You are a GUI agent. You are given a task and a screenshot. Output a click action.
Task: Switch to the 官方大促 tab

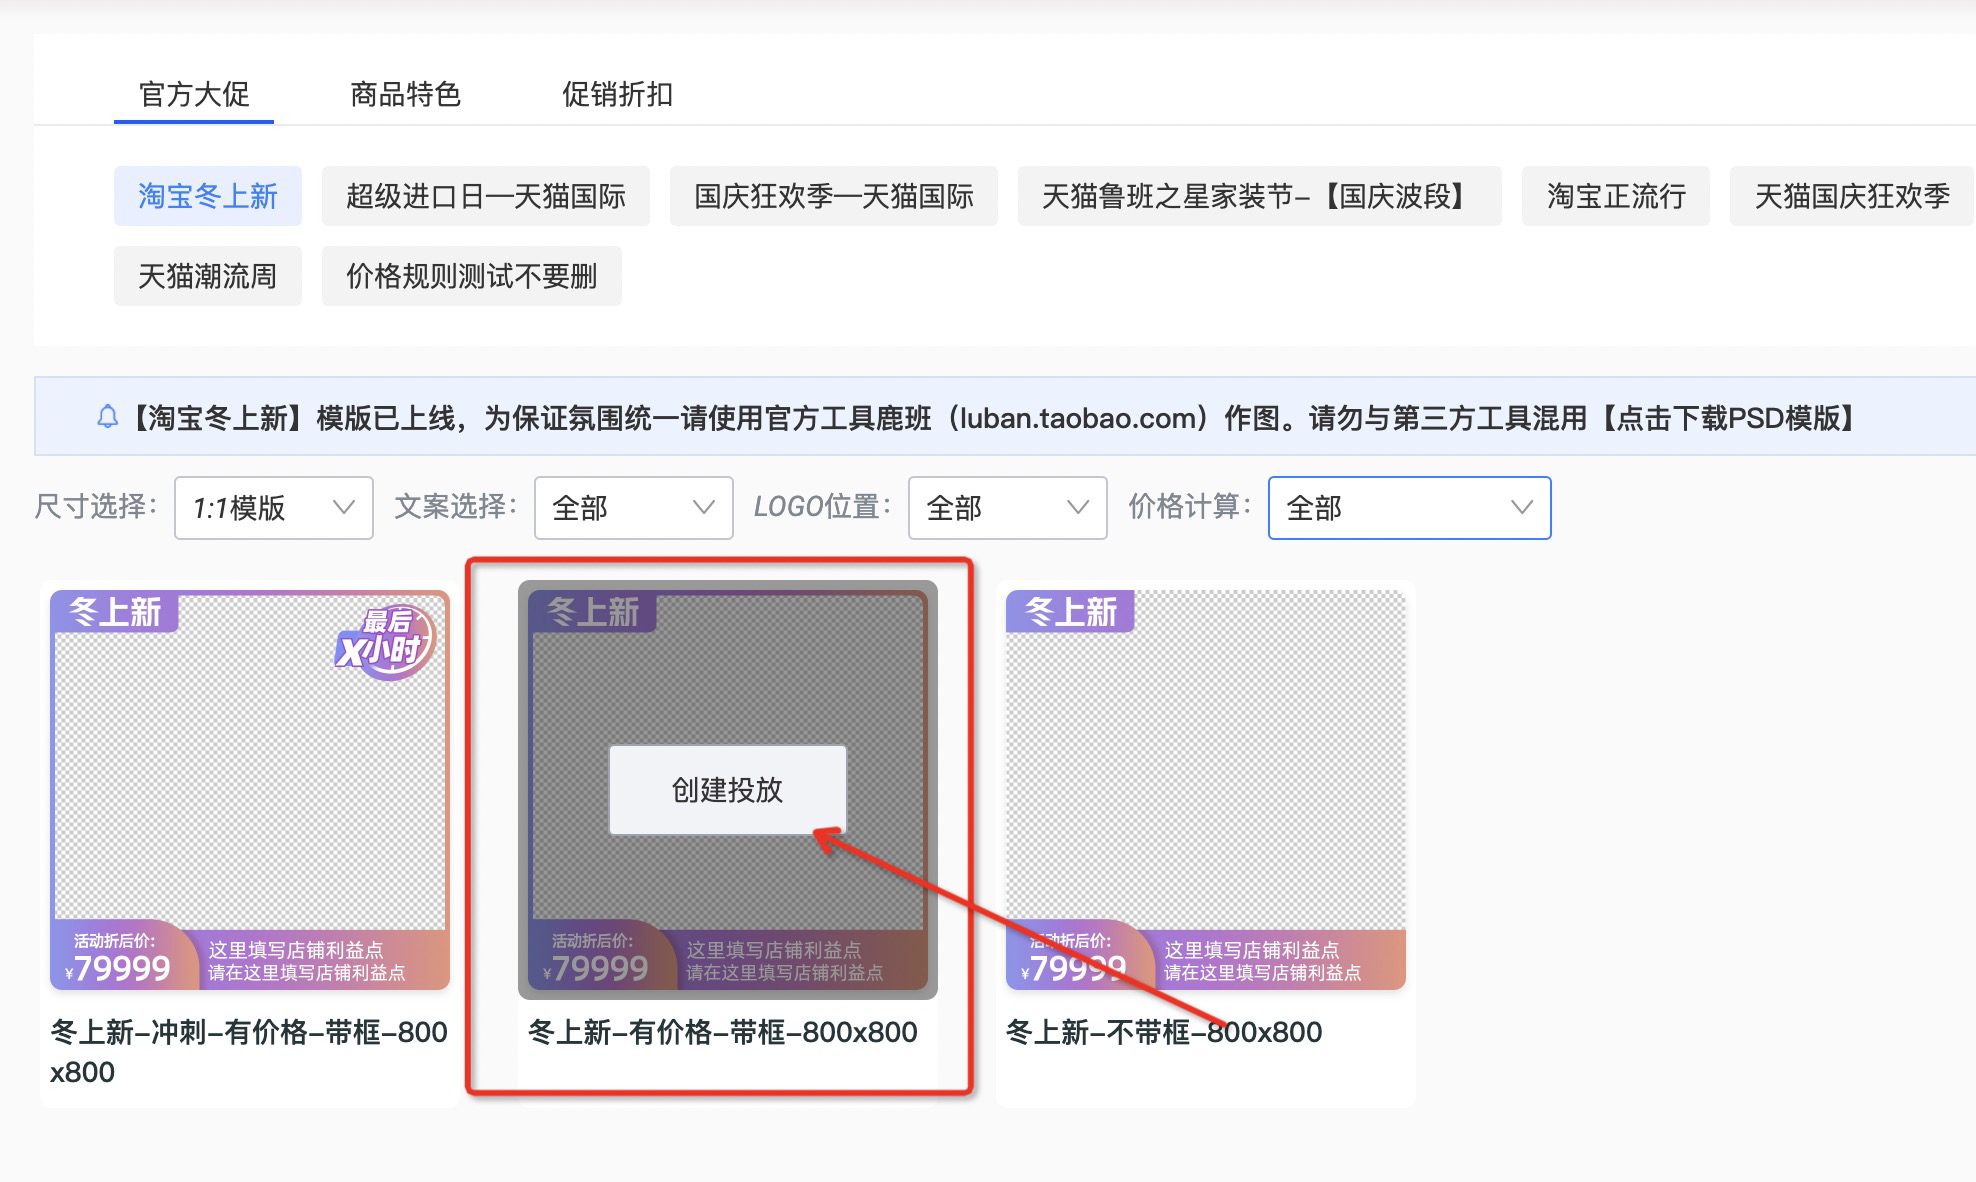coord(194,94)
